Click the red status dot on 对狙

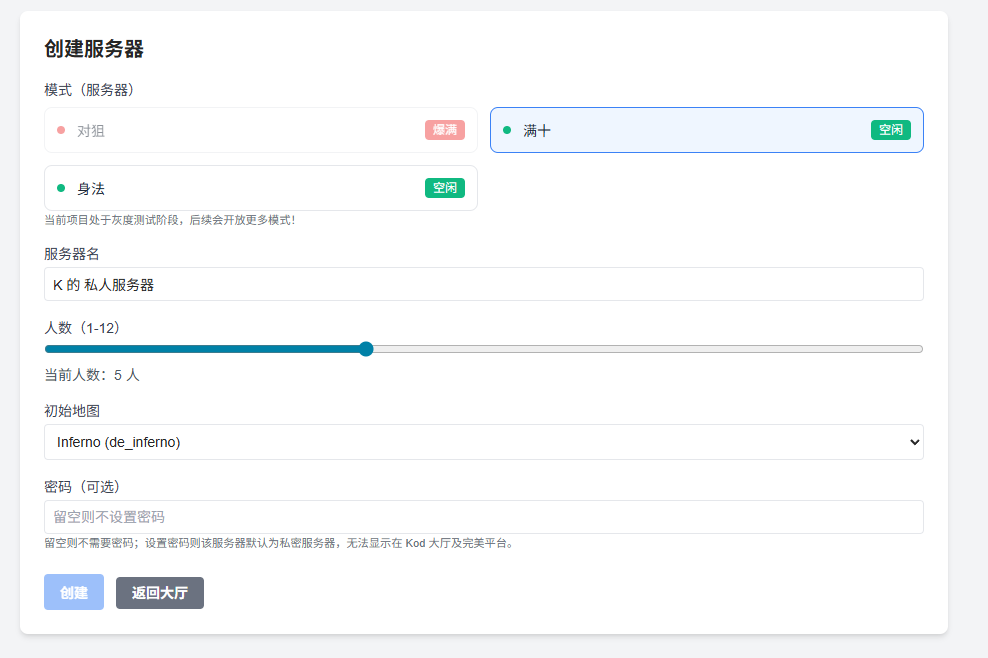pos(61,130)
